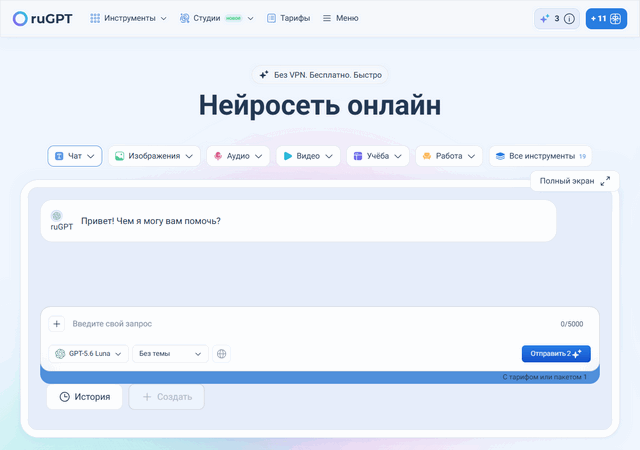Screen dimensions: 640x450
Task: Click the Создать button
Action: pos(167,397)
